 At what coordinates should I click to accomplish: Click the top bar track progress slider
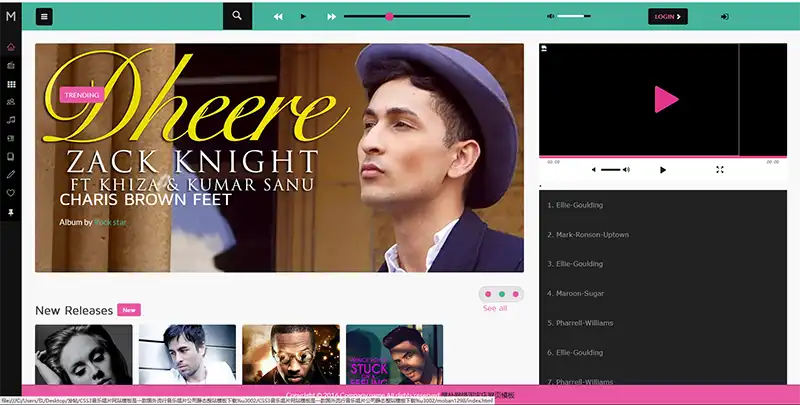407,17
